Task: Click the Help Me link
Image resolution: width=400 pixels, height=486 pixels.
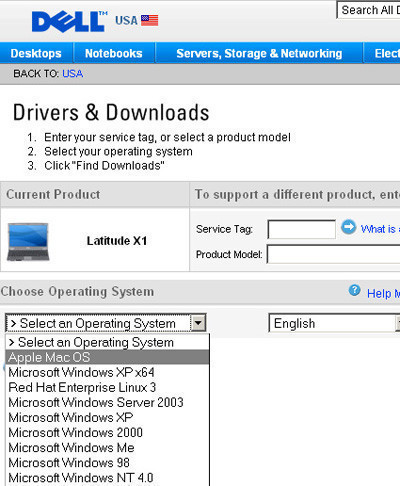Action: (383, 294)
